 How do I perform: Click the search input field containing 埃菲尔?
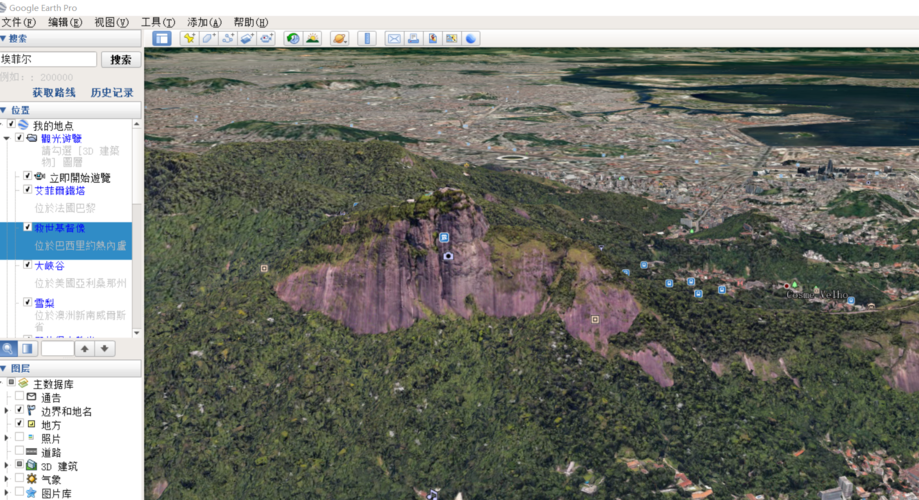click(48, 59)
